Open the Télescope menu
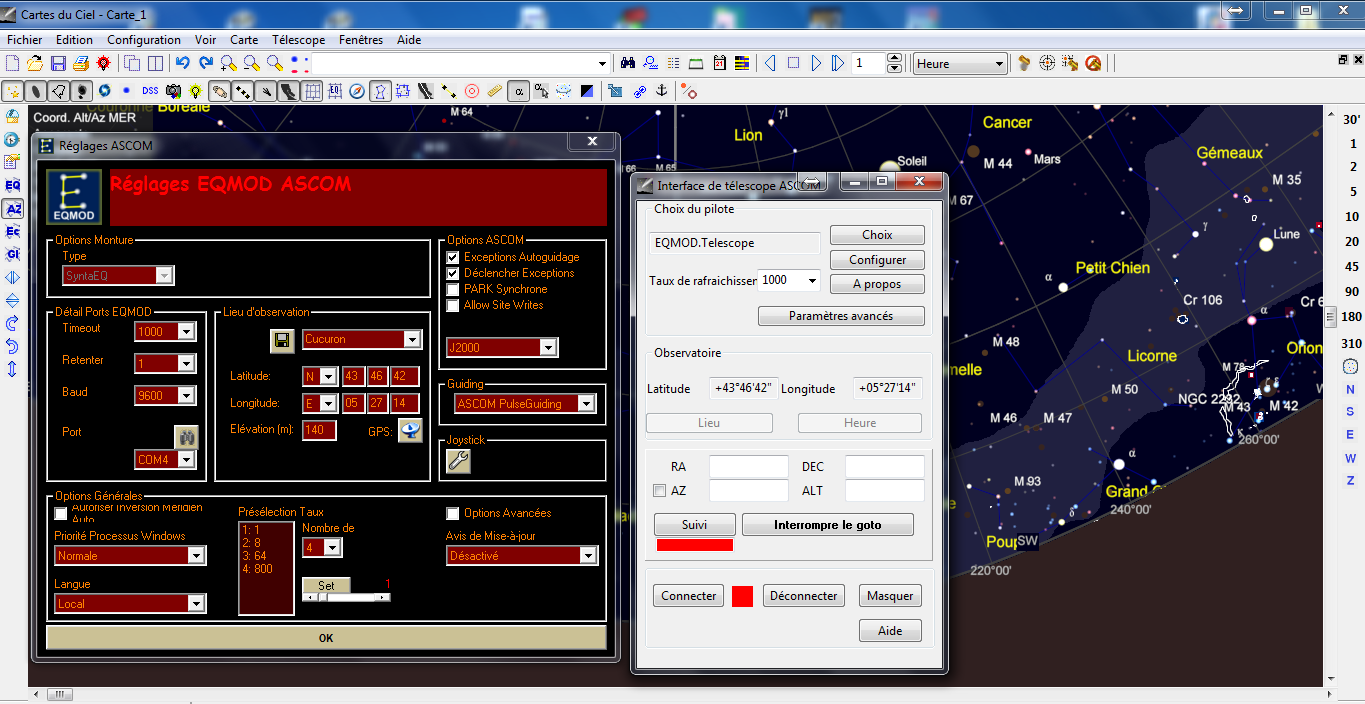Image resolution: width=1365 pixels, height=704 pixels. pyautogui.click(x=298, y=40)
